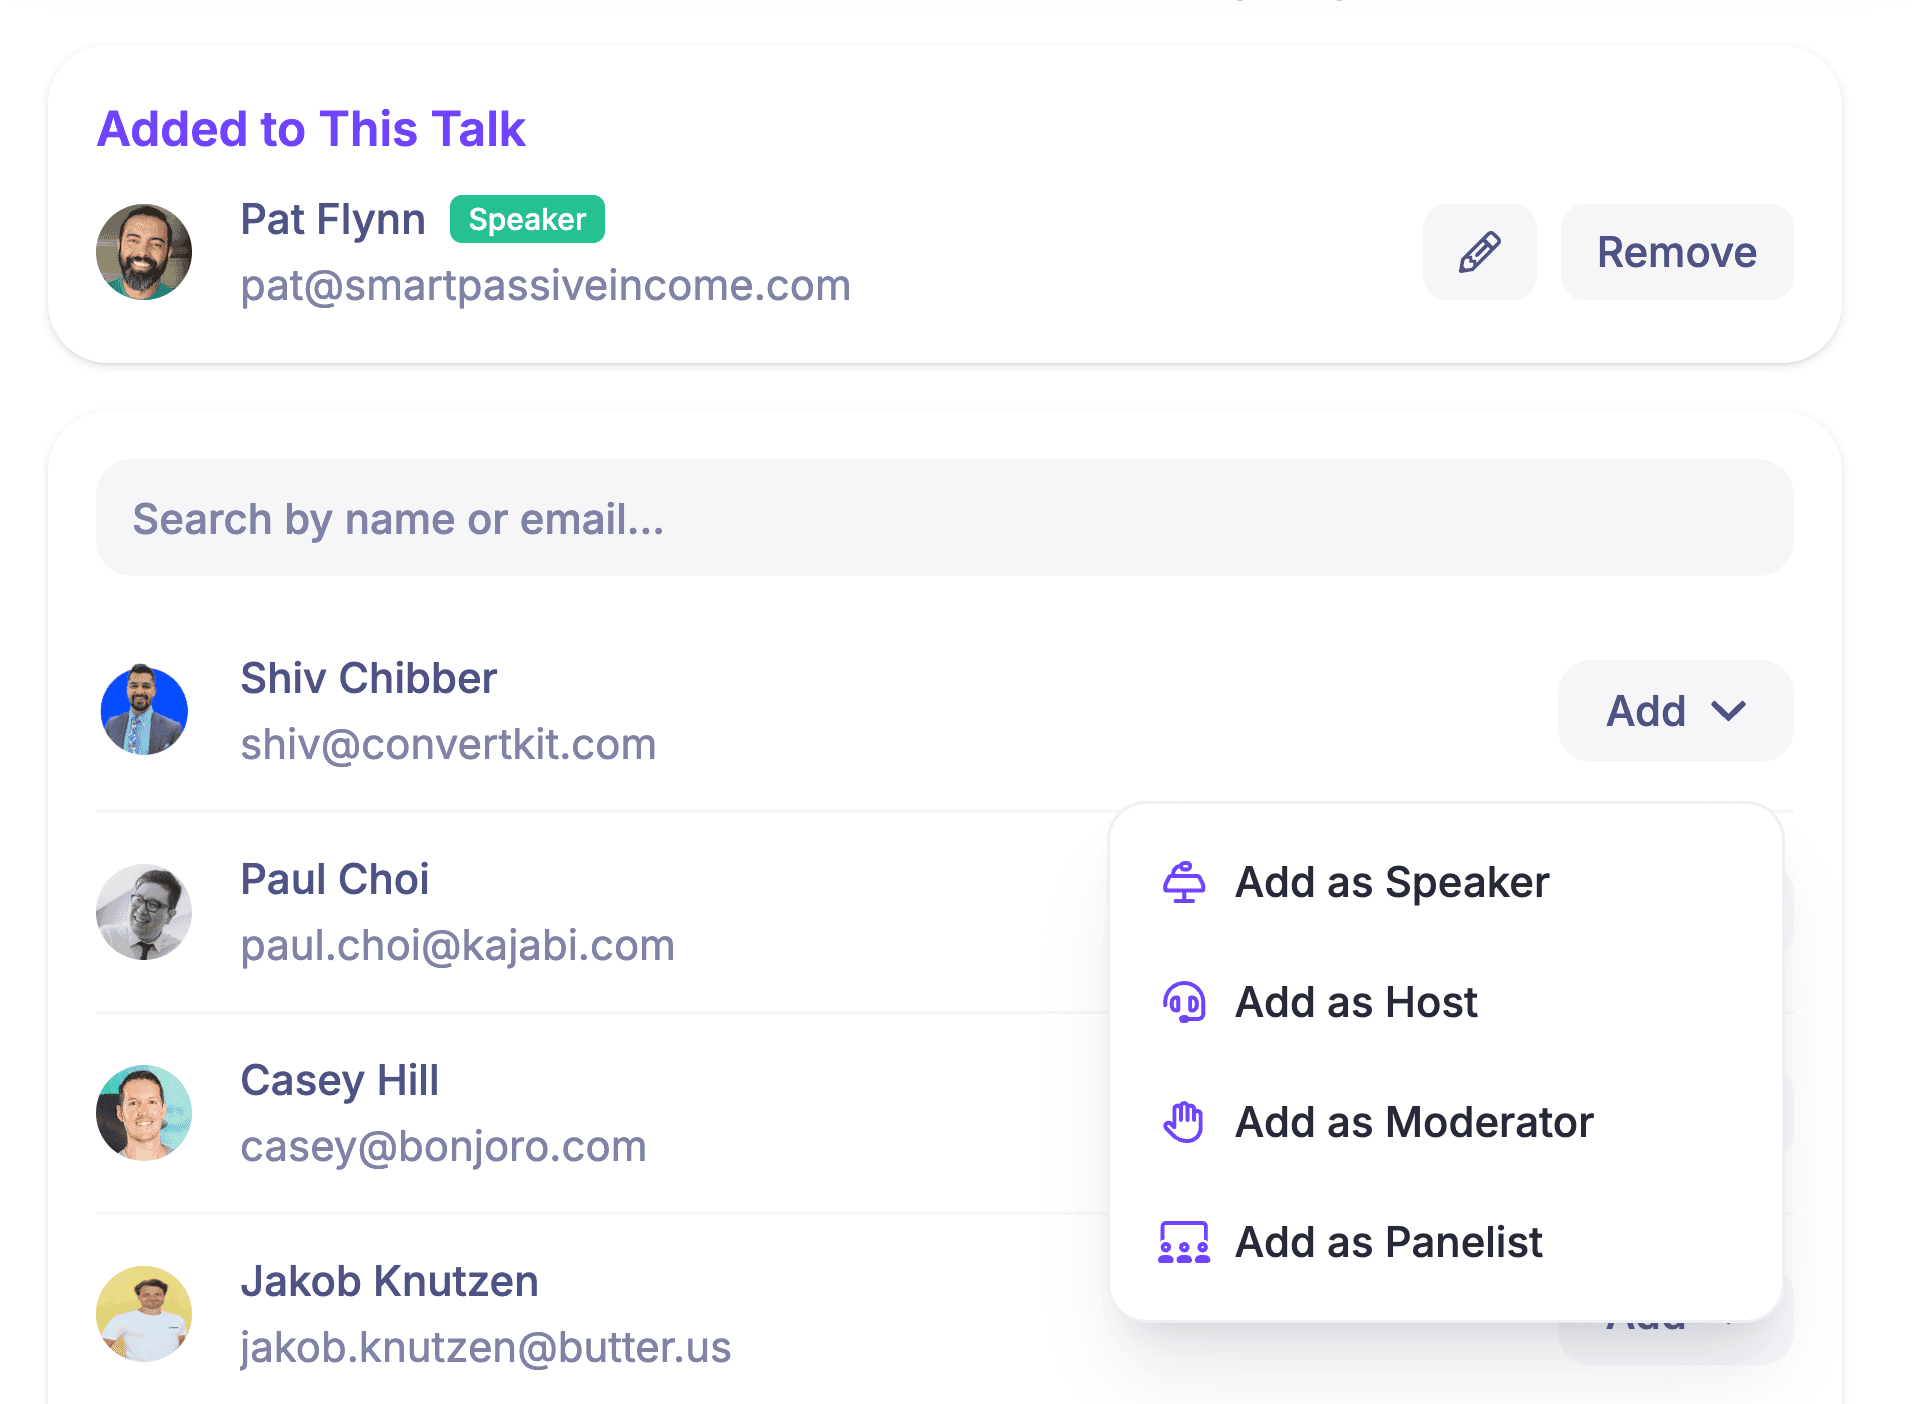This screenshot has height=1404, width=1916.
Task: Choose Add as Host from the menu
Action: [1356, 1001]
